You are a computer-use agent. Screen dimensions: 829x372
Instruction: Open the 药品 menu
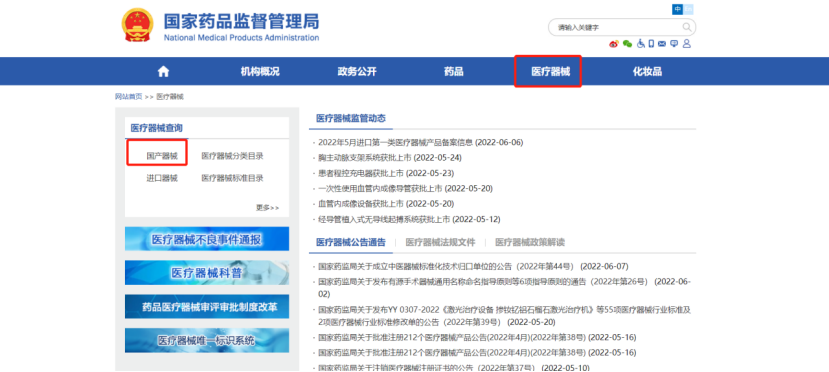(x=454, y=72)
